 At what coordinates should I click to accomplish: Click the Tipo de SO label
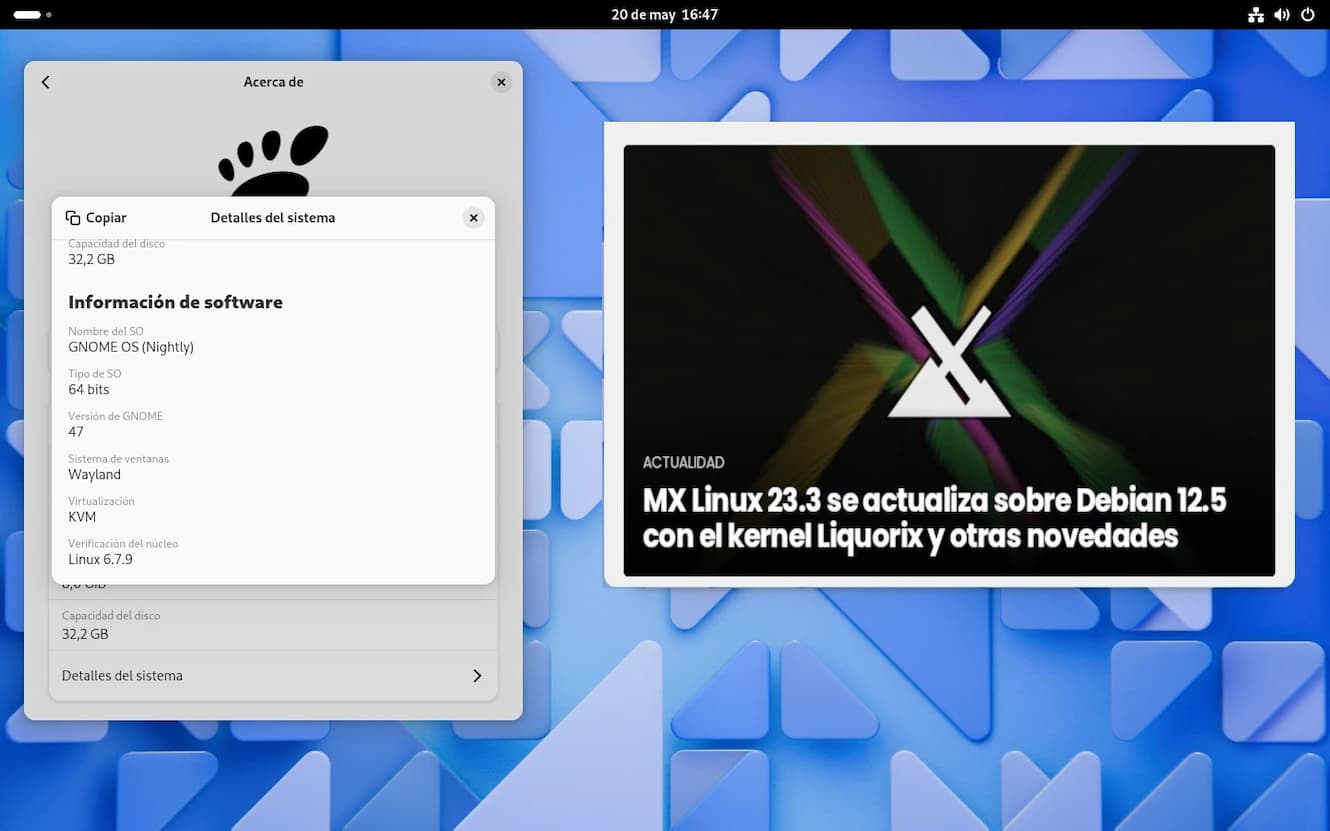94,374
